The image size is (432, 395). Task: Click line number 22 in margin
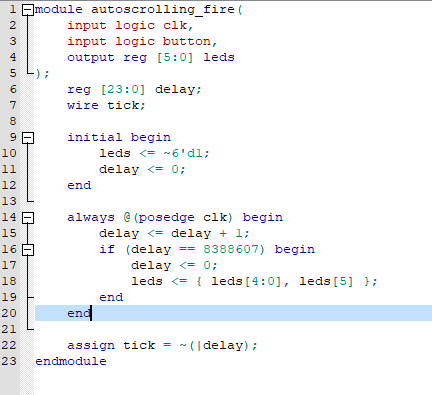point(9,345)
